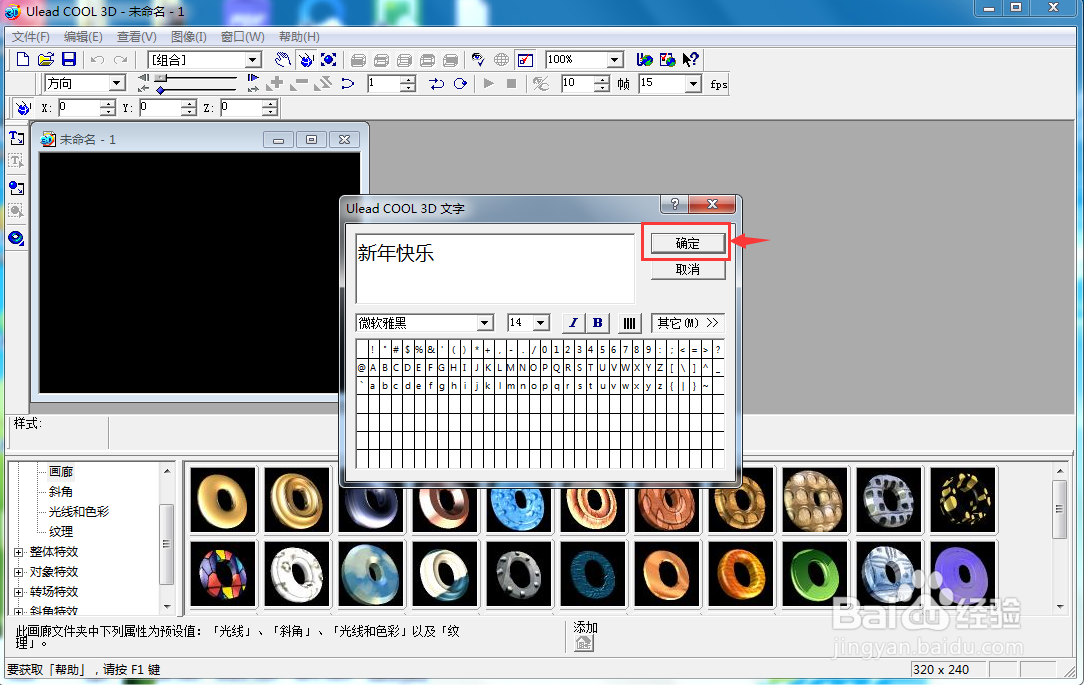The width and height of the screenshot is (1084, 685).
Task: Expand the 整体特效 tree node
Action: tap(19, 552)
